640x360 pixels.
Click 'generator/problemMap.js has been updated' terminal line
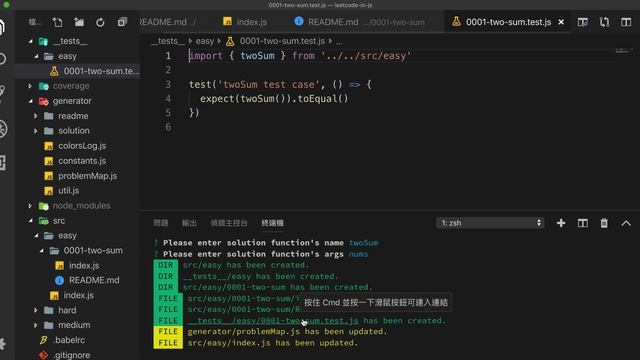tap(287, 331)
